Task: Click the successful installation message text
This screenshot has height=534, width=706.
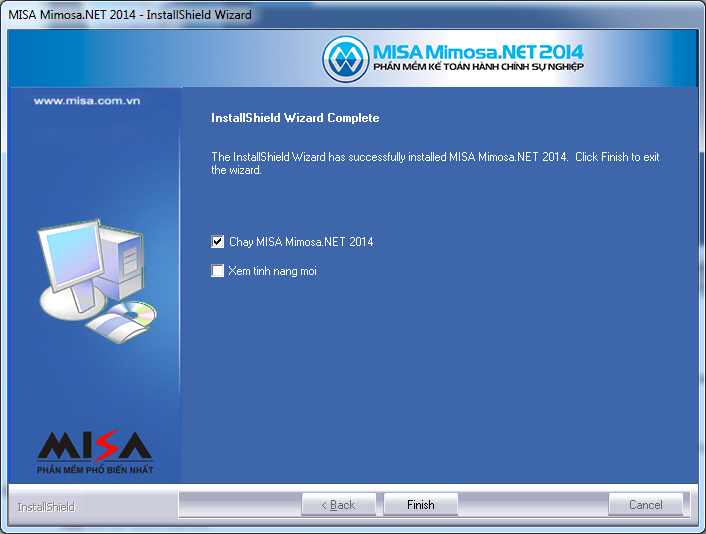Action: pos(435,163)
